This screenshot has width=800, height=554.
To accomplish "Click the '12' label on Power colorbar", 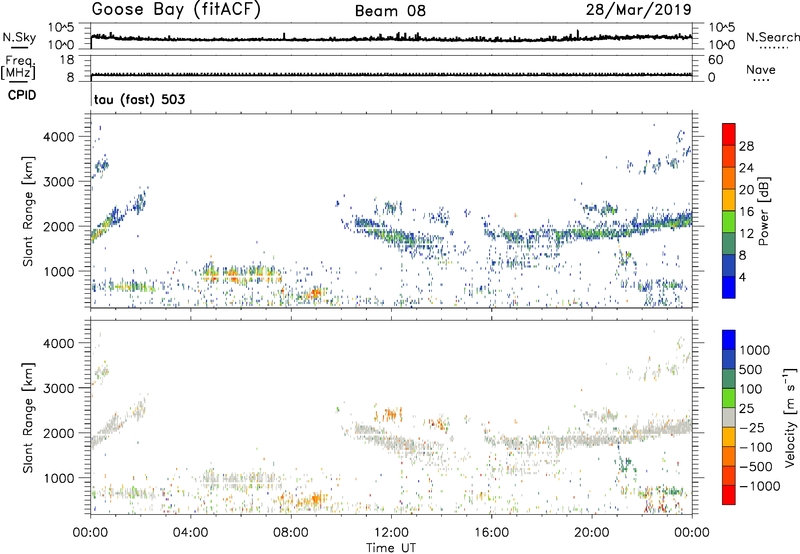I will (746, 234).
